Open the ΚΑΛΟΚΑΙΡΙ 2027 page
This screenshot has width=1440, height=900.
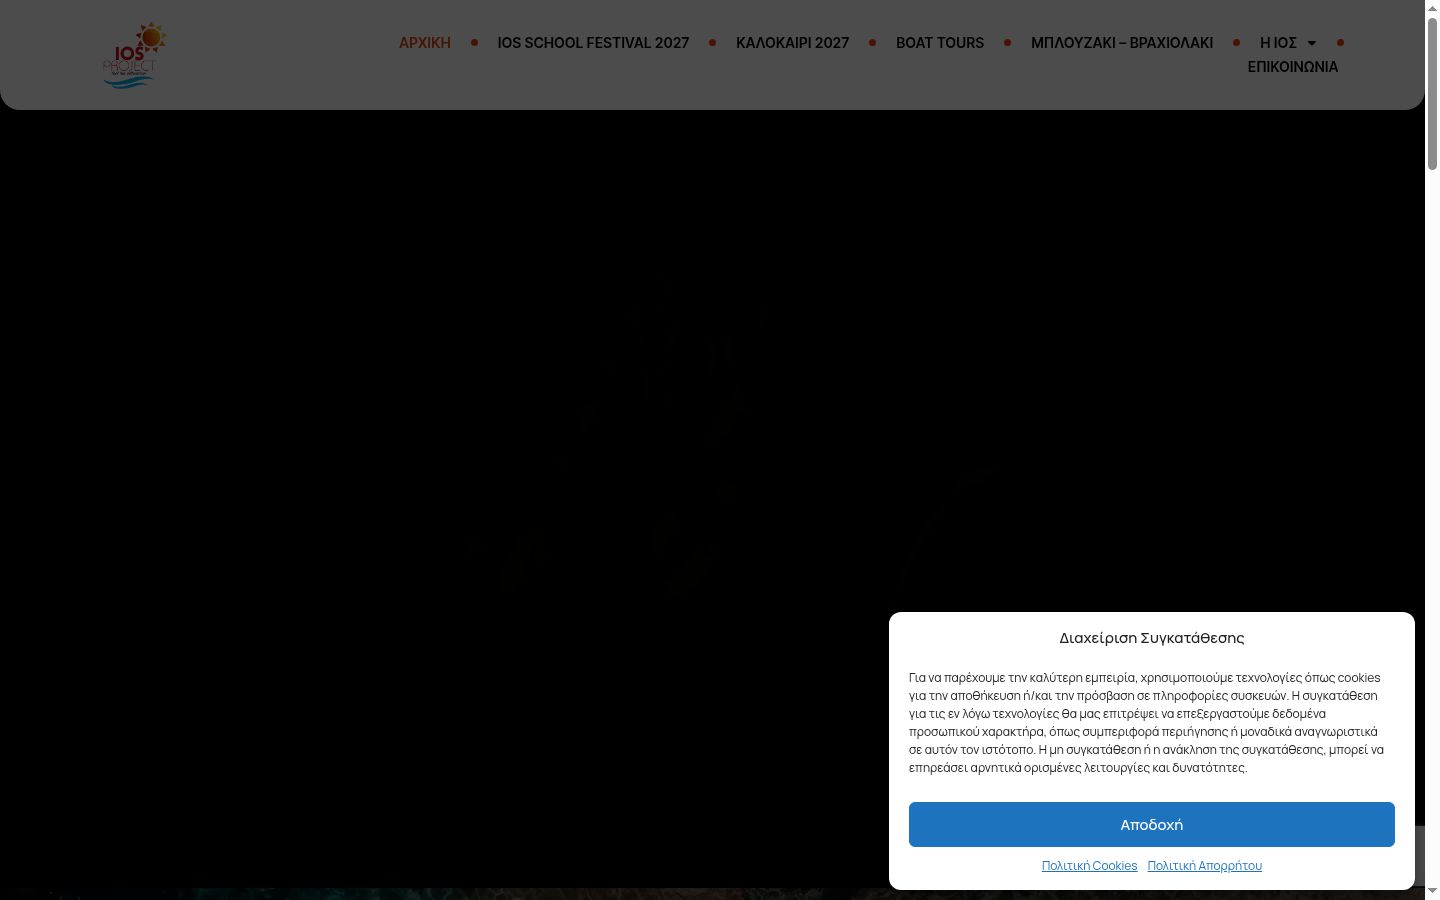[792, 43]
